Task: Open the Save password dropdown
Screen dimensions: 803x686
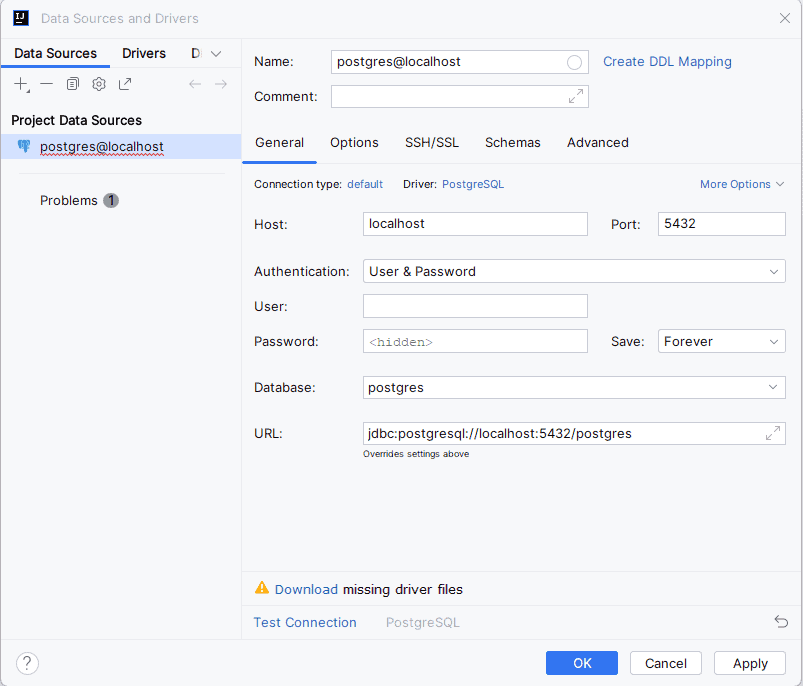Action: coord(722,341)
